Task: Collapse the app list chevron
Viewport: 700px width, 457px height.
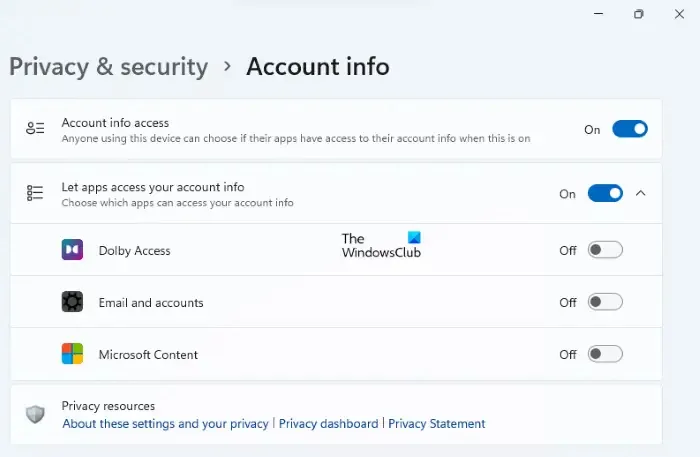Action: (x=641, y=193)
